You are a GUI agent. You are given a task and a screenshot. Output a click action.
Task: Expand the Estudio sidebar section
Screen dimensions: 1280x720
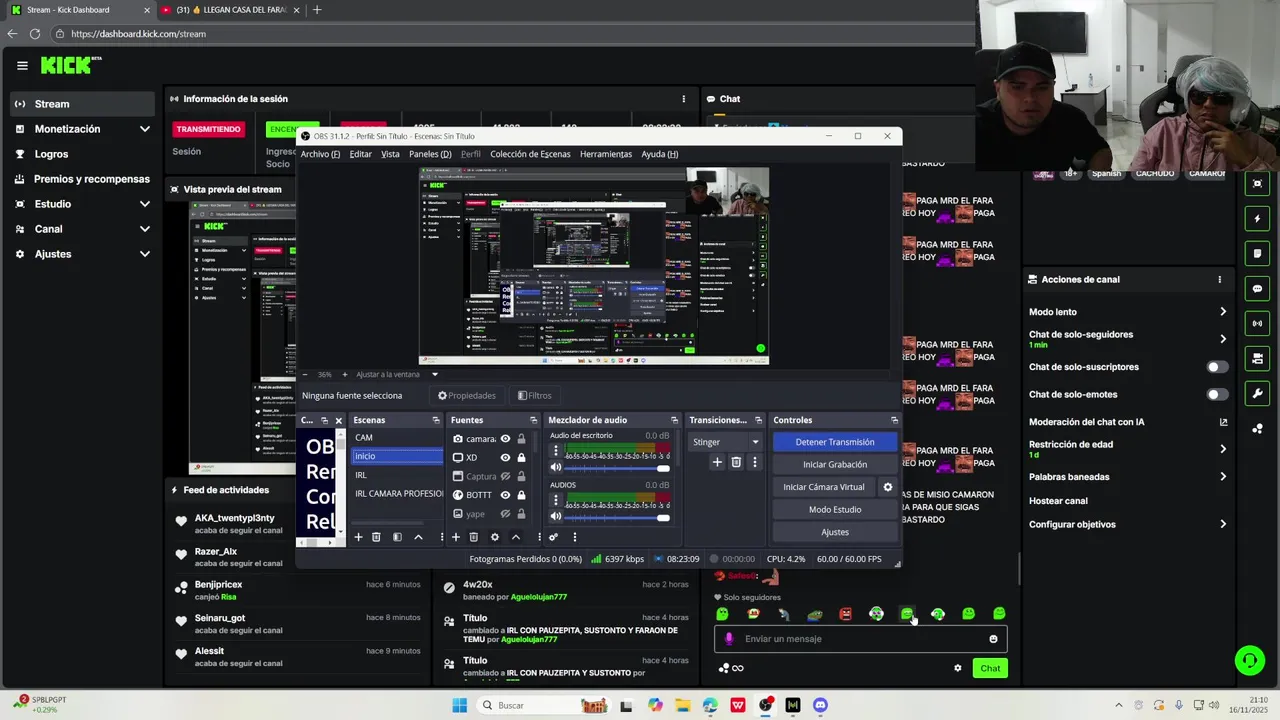144,204
